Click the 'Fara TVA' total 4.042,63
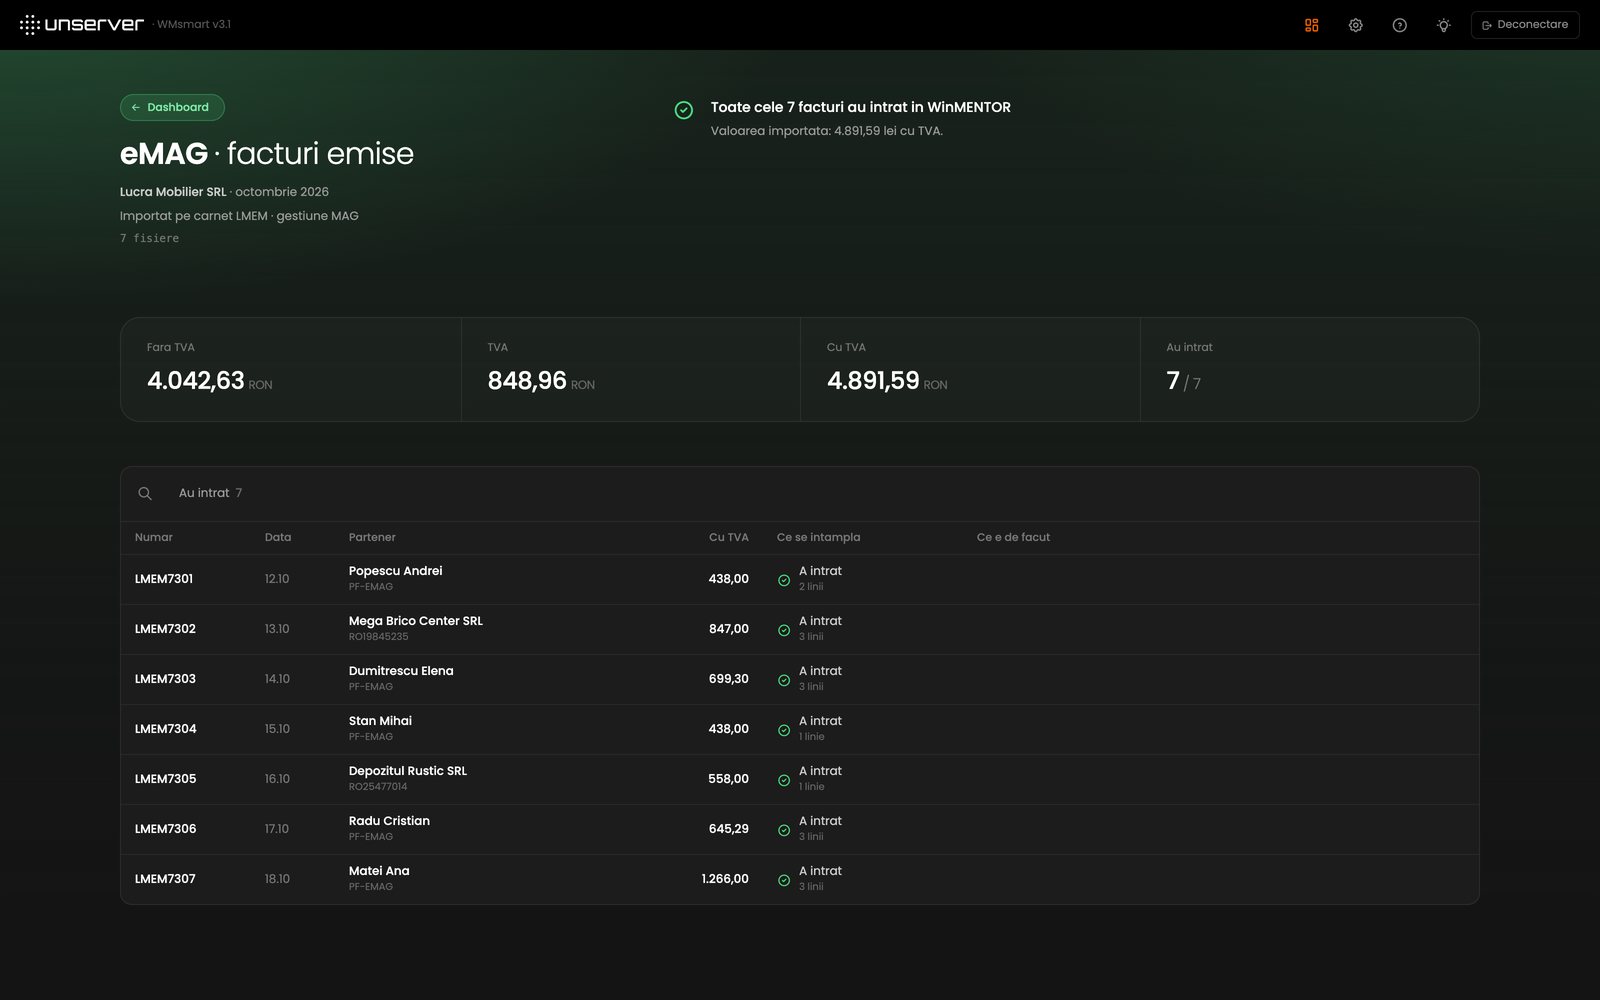Viewport: 1600px width, 1000px height. [196, 381]
